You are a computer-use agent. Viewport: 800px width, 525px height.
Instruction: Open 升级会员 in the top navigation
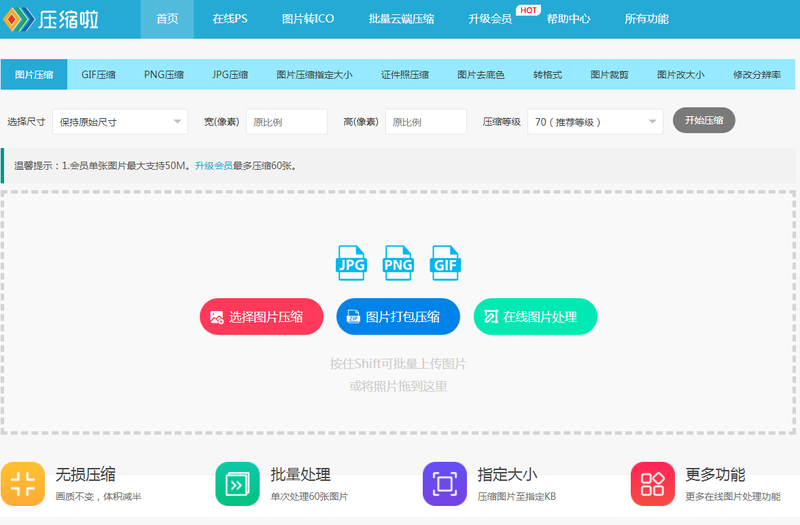point(490,19)
